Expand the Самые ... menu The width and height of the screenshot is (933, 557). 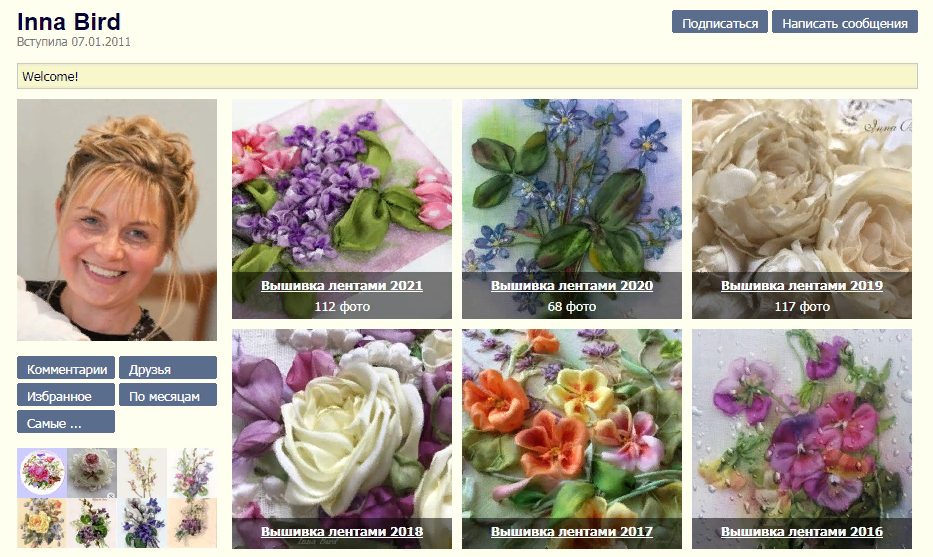point(66,423)
